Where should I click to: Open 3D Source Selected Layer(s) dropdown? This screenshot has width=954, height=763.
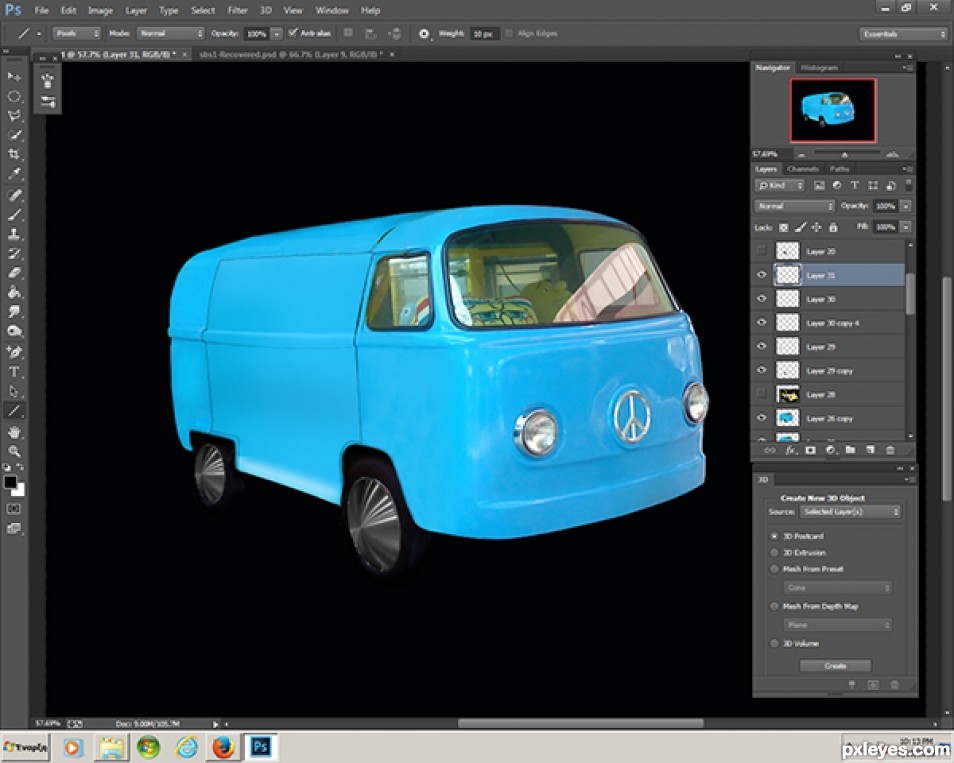pos(851,512)
